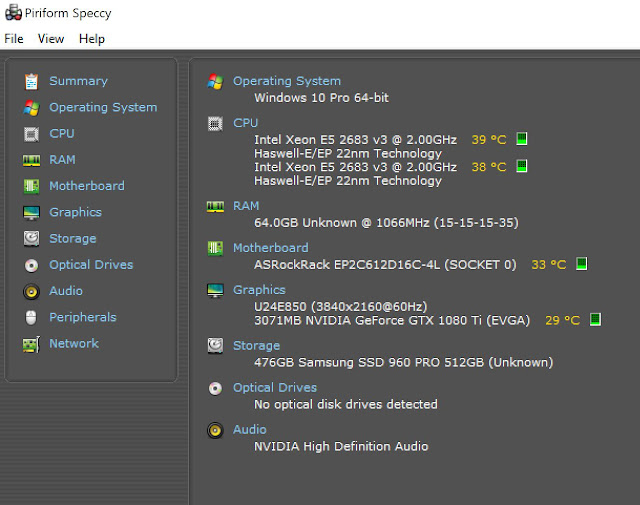640x505 pixels.
Task: Click the Graphics monitor icon in sidebar
Action: pyautogui.click(x=31, y=213)
